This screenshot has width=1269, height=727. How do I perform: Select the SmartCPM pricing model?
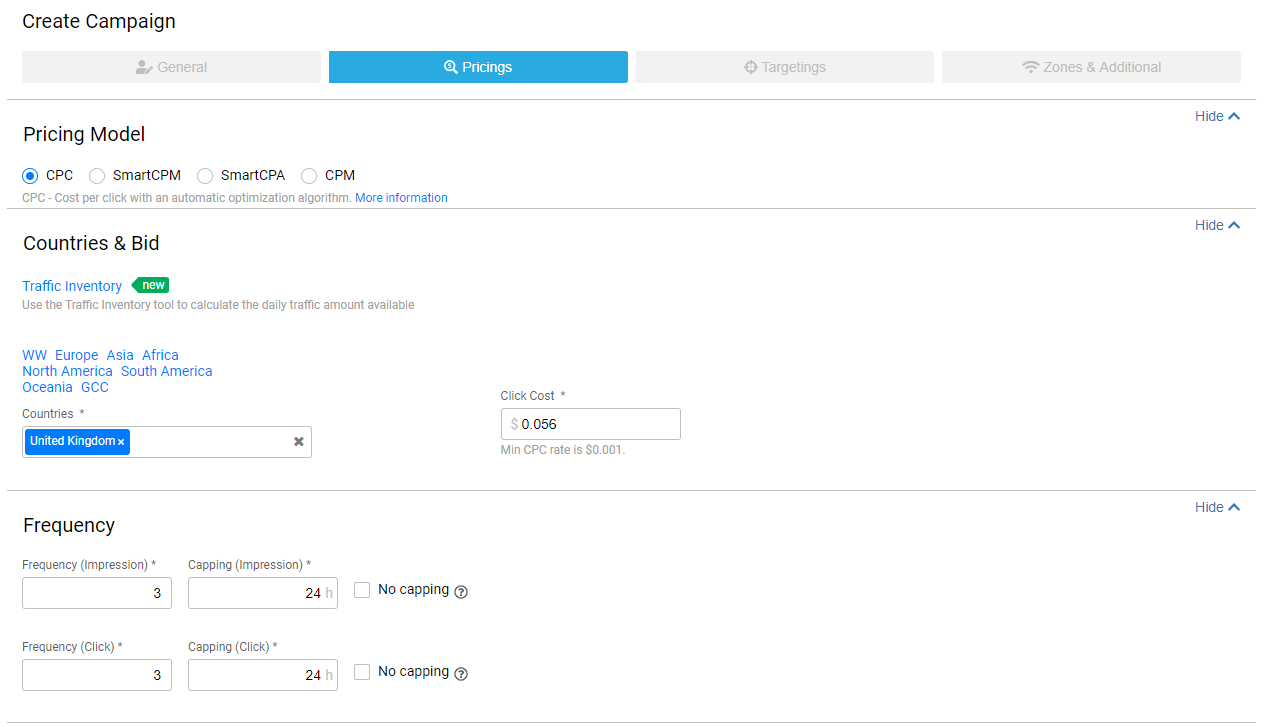click(x=97, y=176)
